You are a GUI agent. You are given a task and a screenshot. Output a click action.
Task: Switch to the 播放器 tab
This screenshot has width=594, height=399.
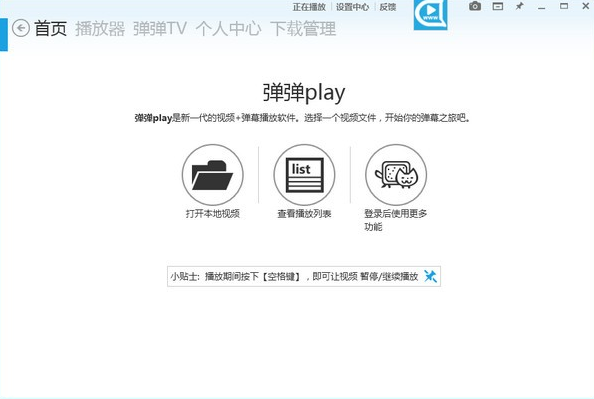100,29
